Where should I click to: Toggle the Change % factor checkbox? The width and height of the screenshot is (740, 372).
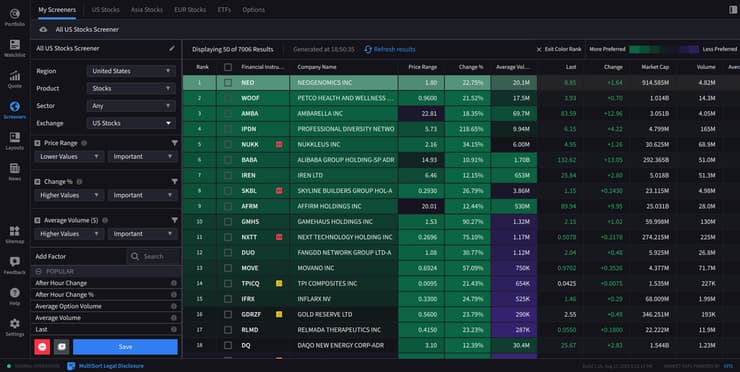[x=37, y=182]
